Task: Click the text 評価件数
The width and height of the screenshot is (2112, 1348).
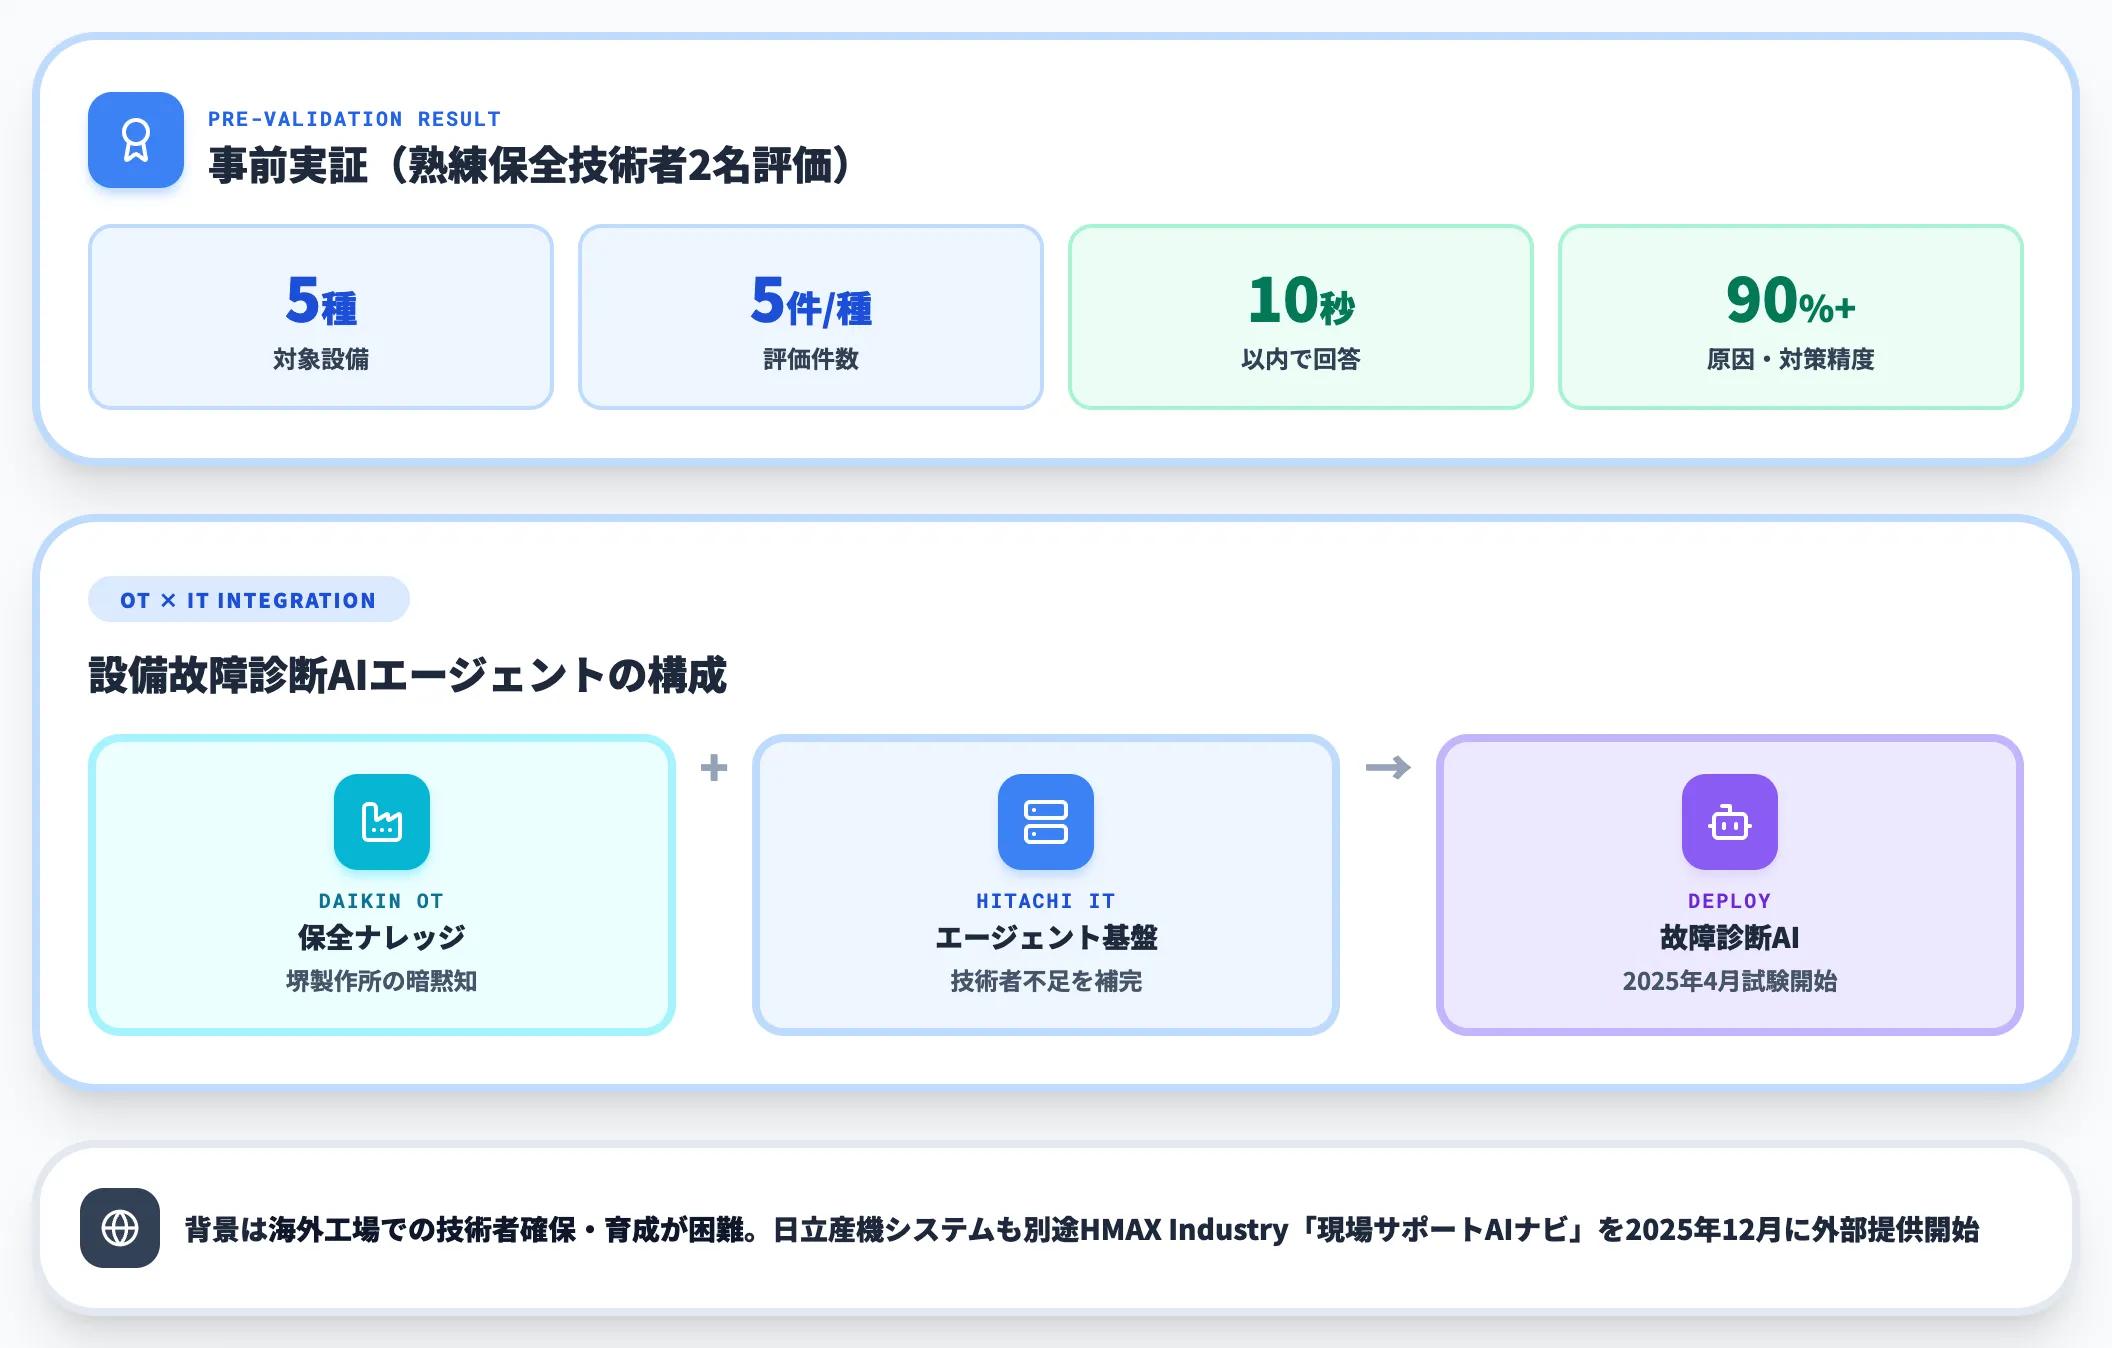Action: (811, 359)
